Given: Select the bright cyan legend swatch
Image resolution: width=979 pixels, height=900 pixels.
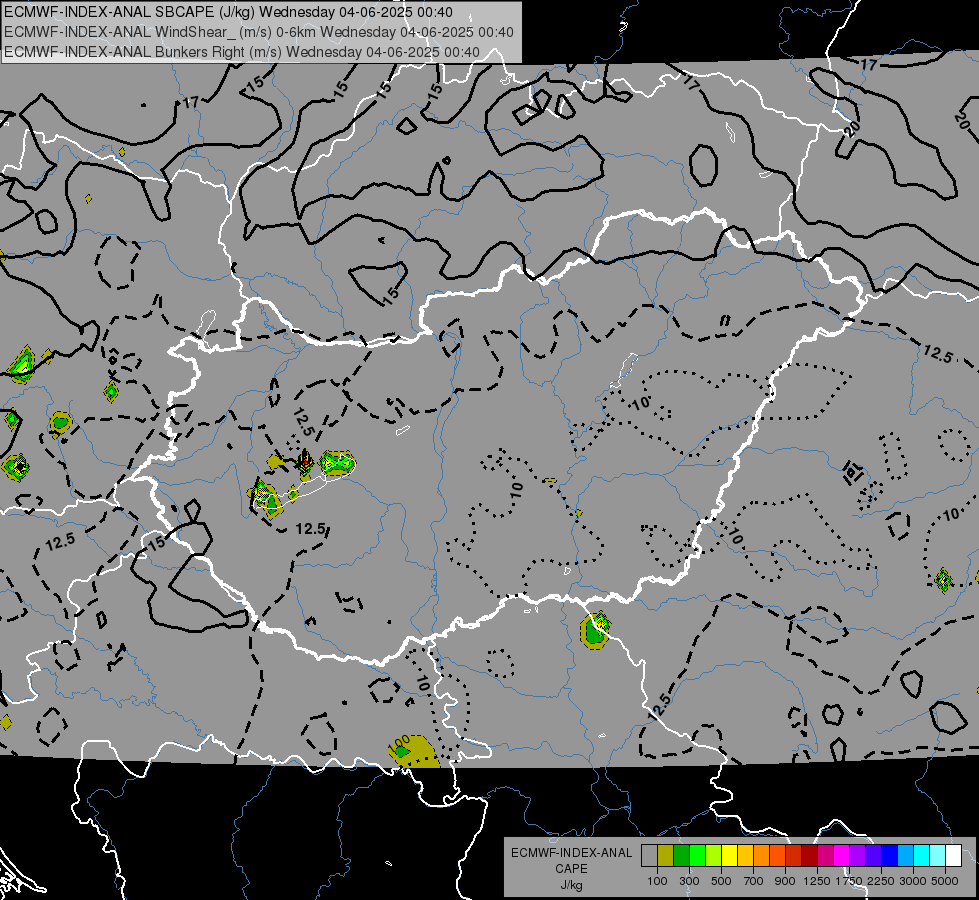Looking at the screenshot, I should tap(921, 855).
